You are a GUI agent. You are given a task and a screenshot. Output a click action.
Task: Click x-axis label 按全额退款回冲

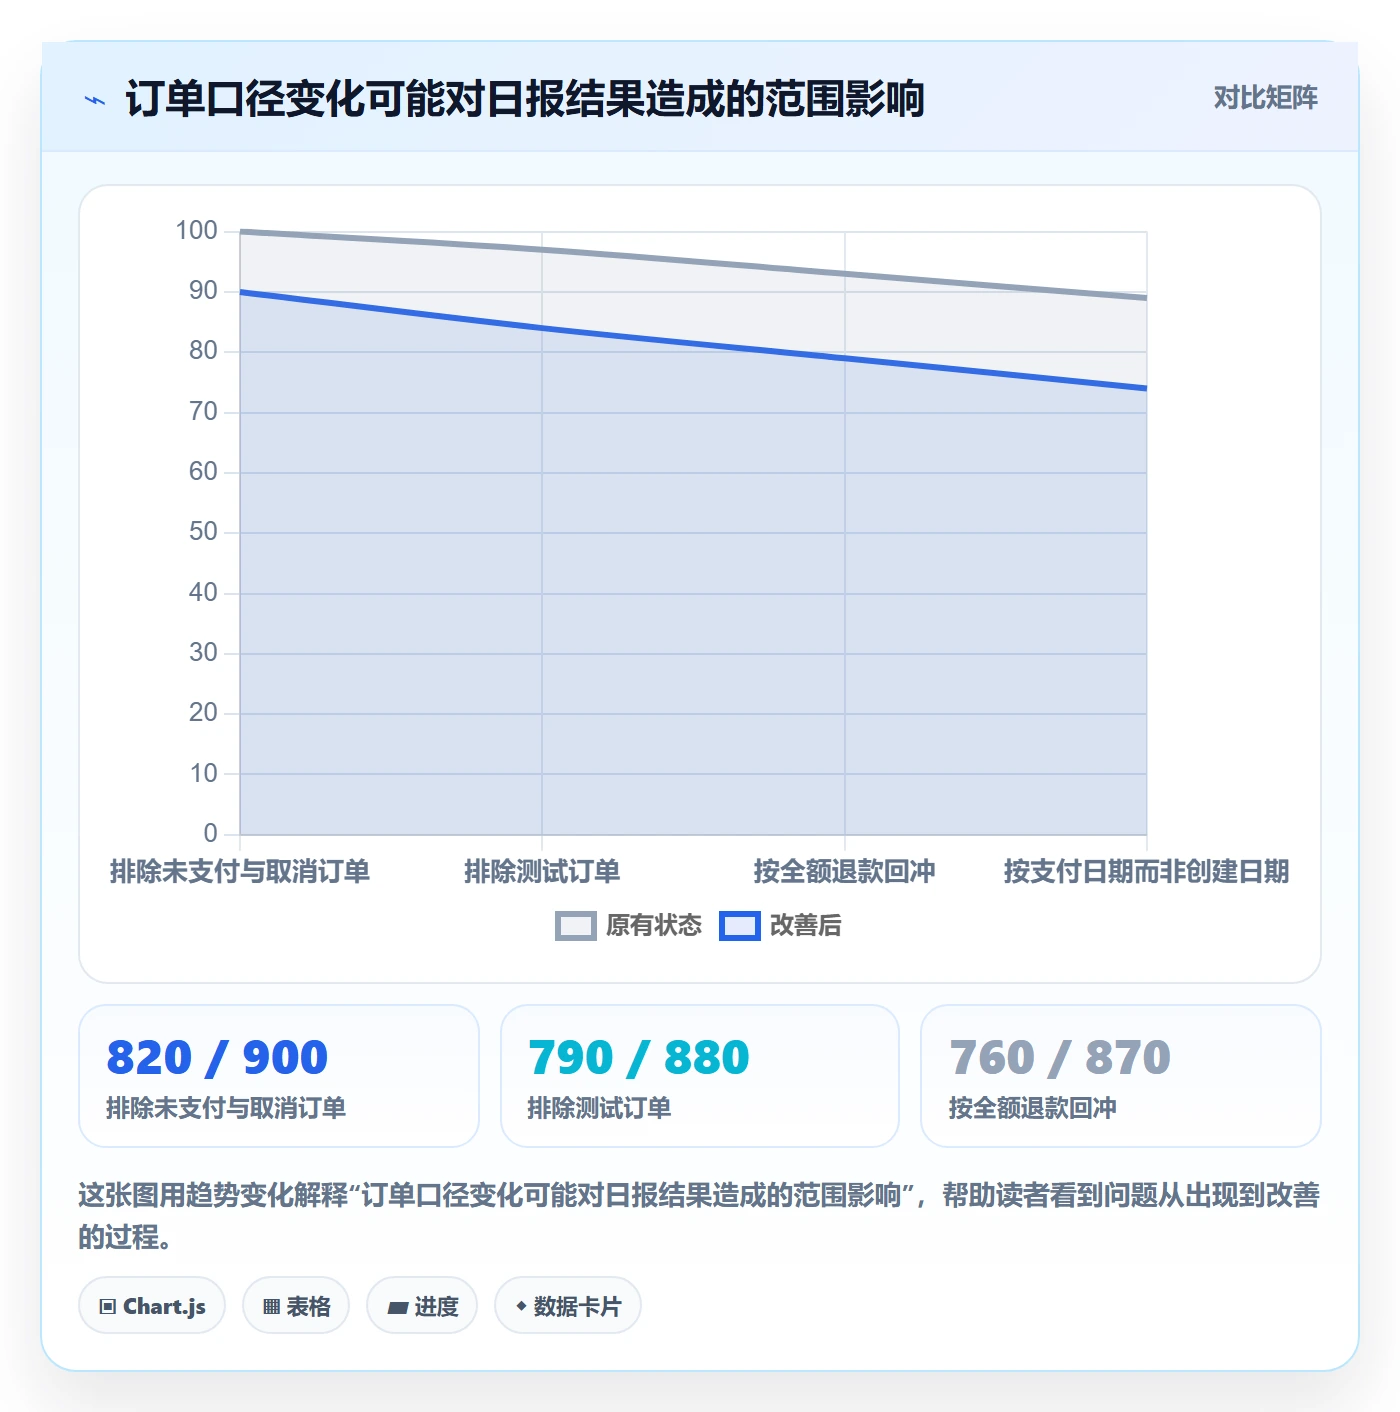[x=844, y=872]
